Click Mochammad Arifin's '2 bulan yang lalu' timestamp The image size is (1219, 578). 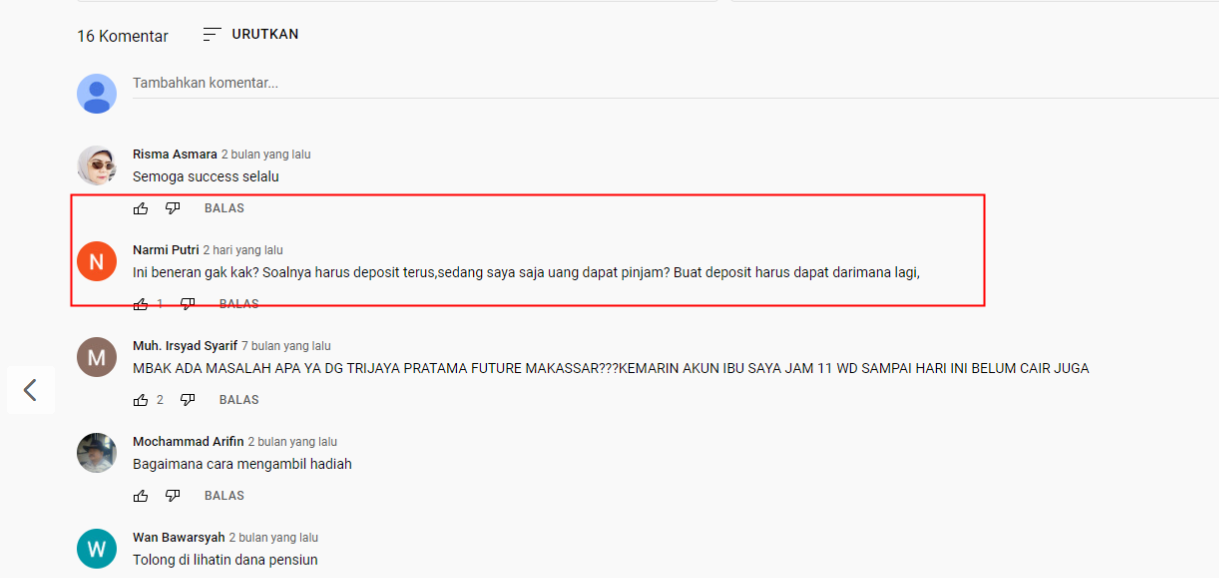tap(293, 442)
